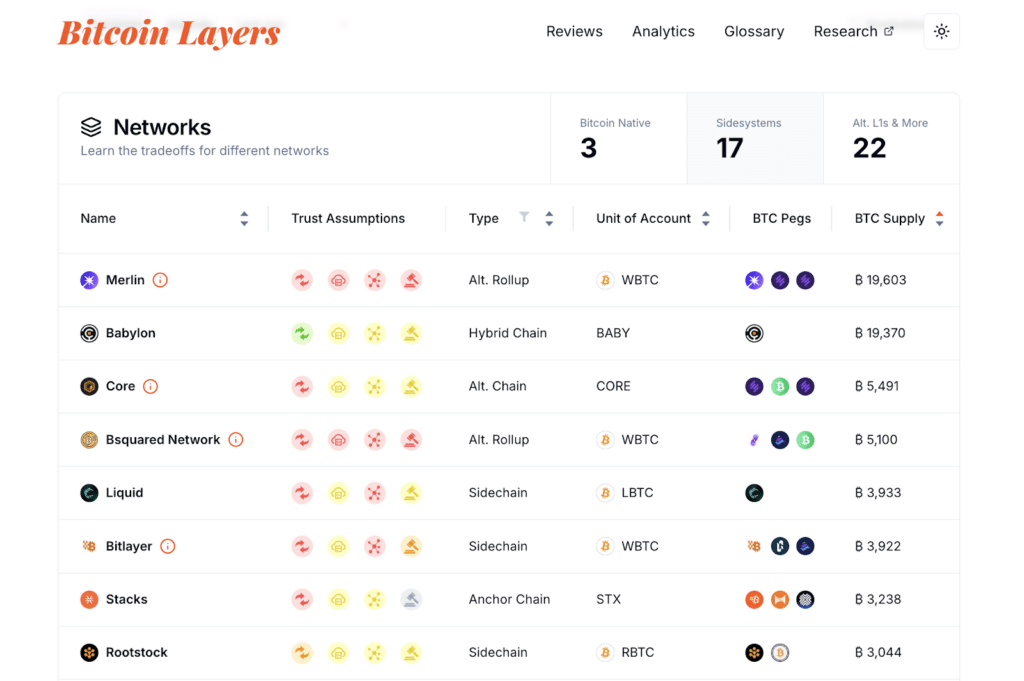Sort by Unit of Account

(x=706, y=218)
